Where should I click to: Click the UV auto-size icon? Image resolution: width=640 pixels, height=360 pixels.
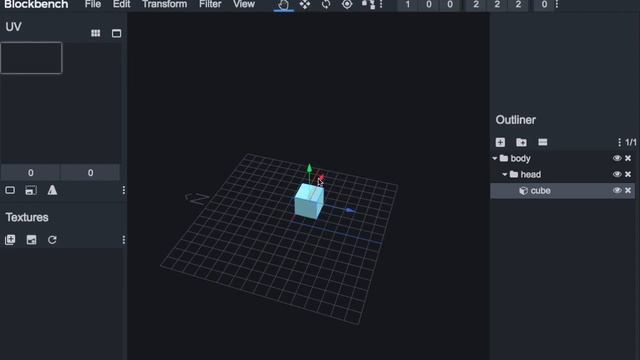pyautogui.click(x=31, y=190)
